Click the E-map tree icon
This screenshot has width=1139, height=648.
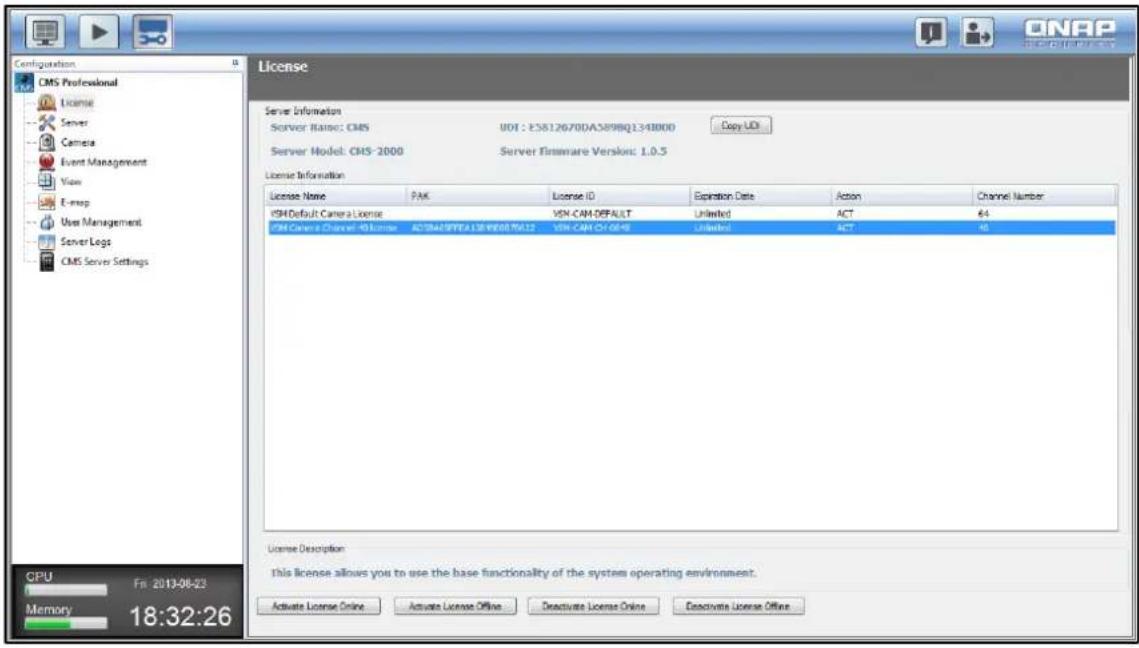tap(46, 202)
